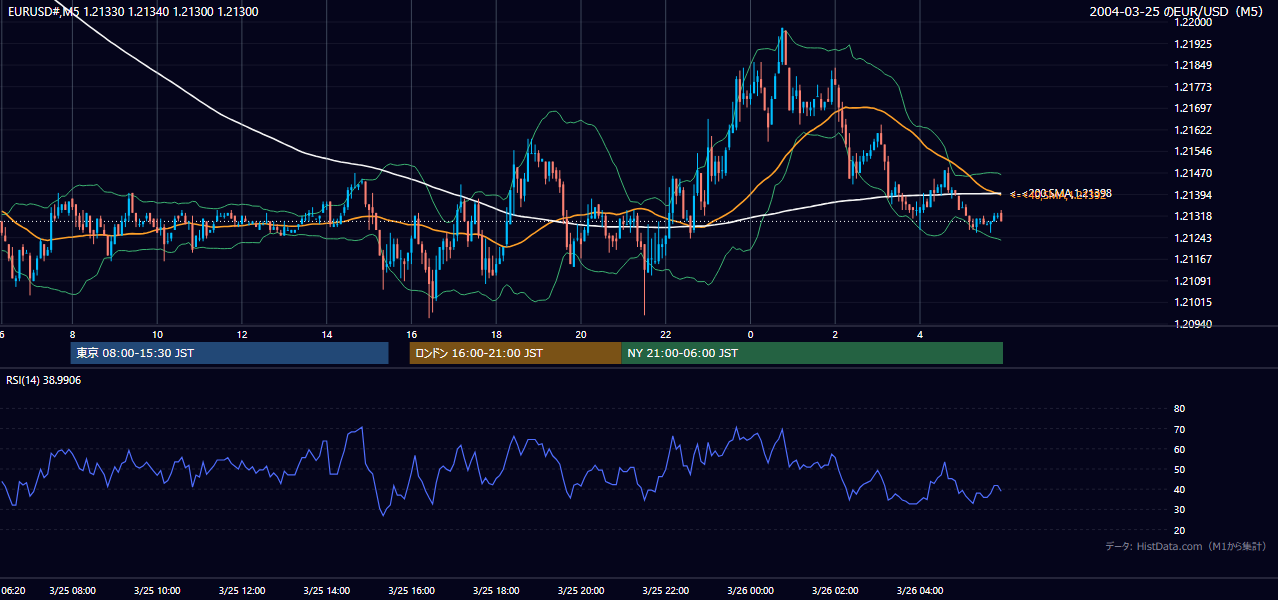Click the 3/25 18:00 time axis label
Screen dimensions: 1278x600
pyautogui.click(x=496, y=590)
